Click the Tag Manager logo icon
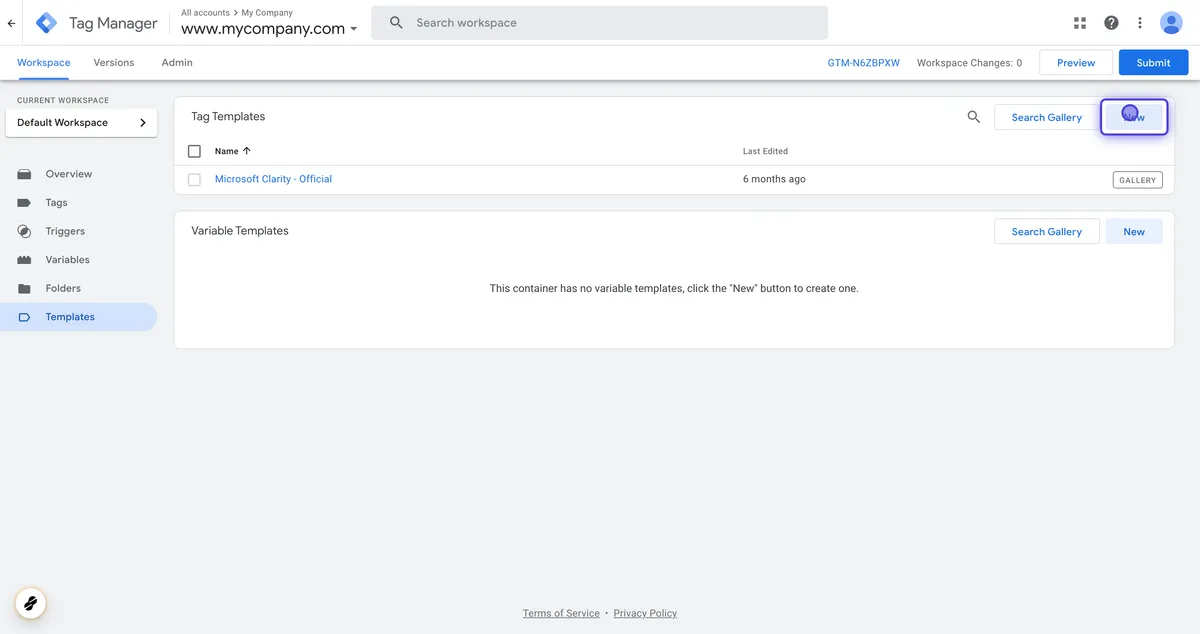1200x634 pixels. coord(46,22)
